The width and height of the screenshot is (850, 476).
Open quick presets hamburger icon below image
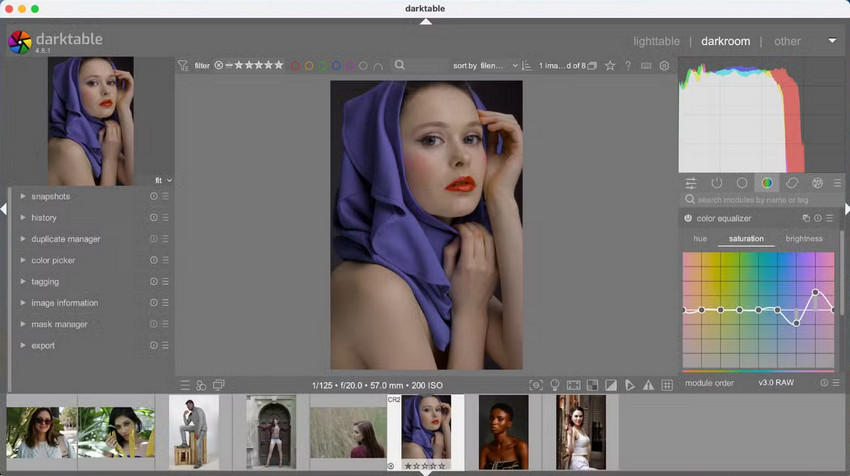185,385
